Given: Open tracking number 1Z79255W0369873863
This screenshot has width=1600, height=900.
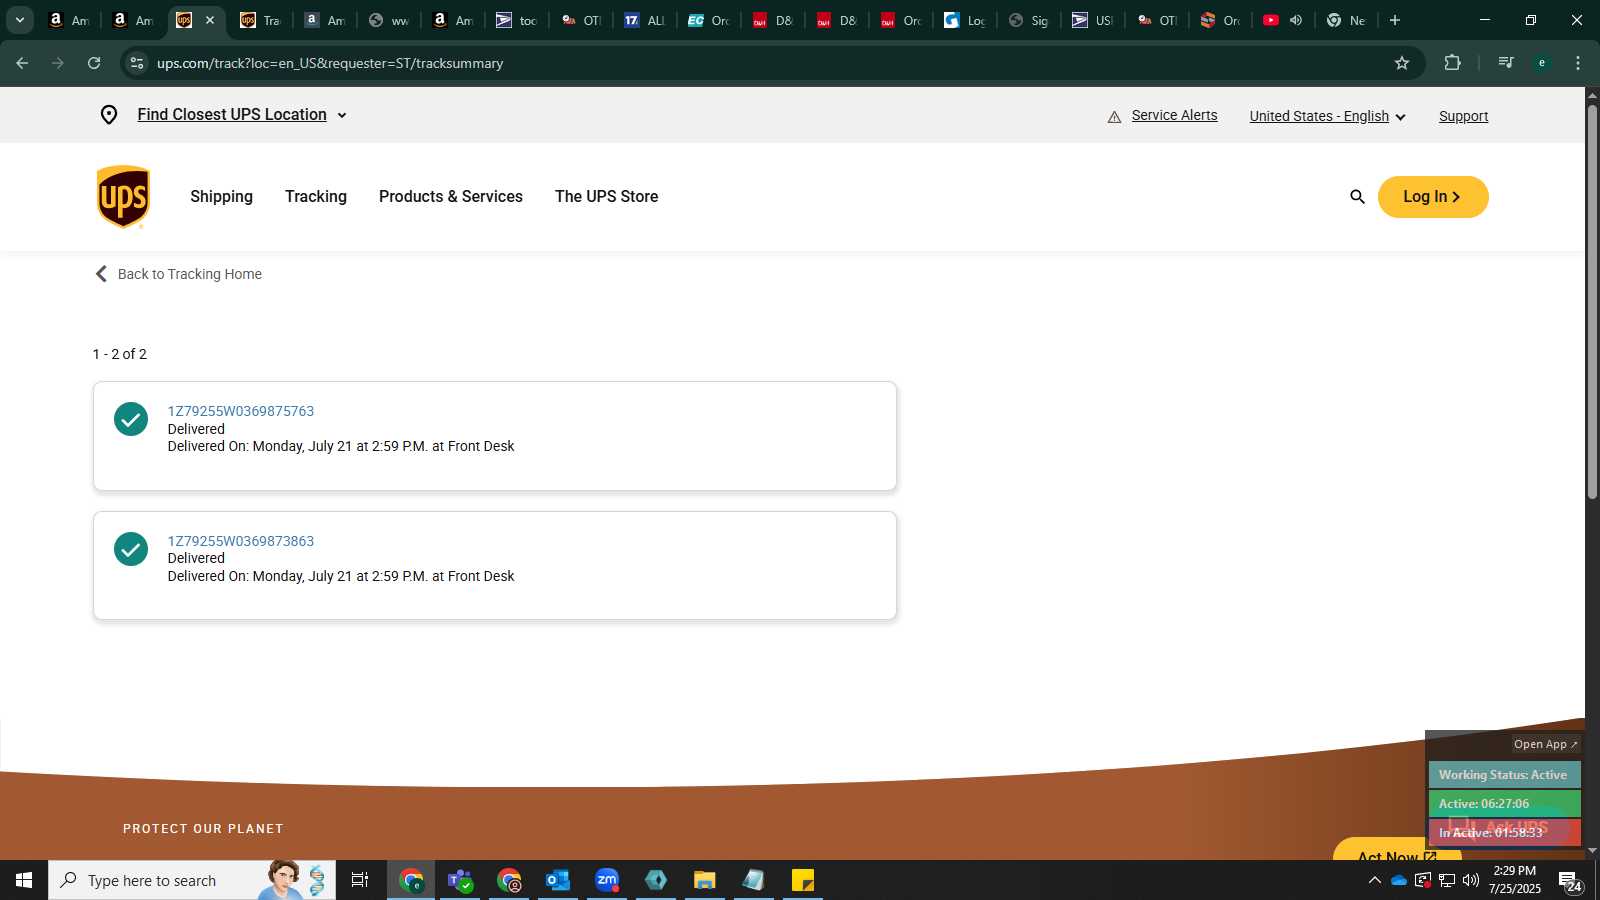Looking at the screenshot, I should 241,541.
